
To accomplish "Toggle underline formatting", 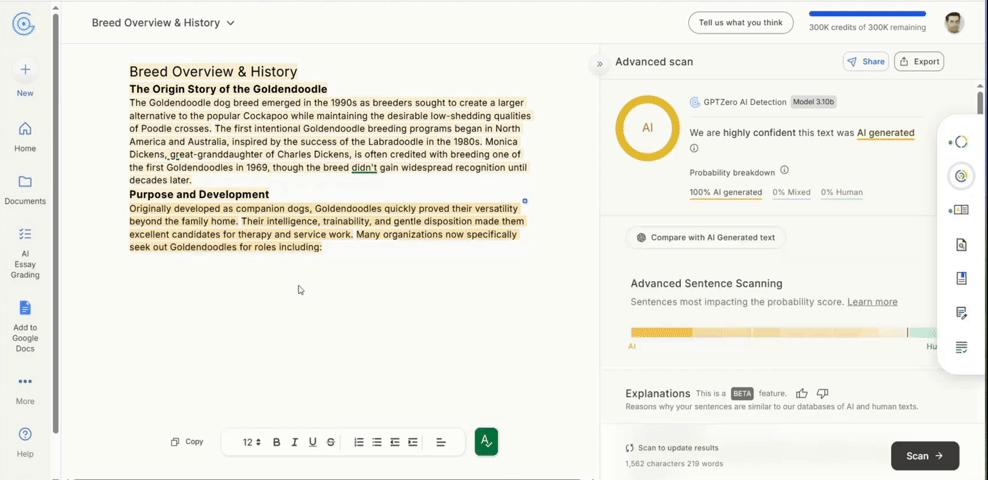I will 313,442.
